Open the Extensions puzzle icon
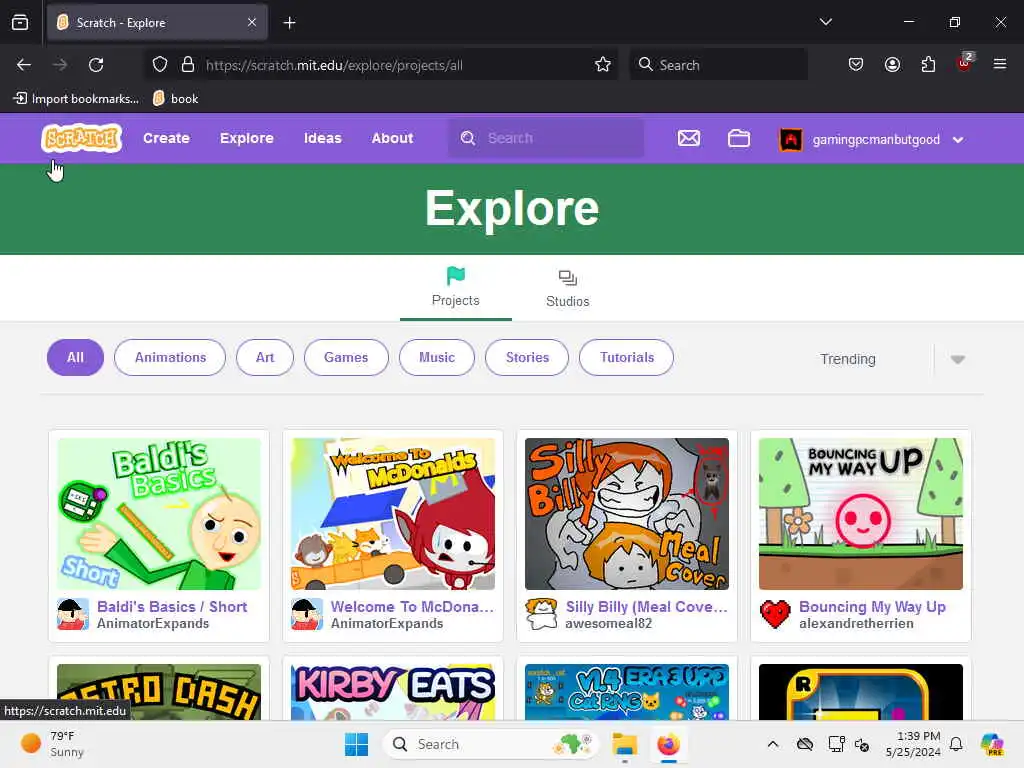This screenshot has height=768, width=1024. (x=928, y=65)
